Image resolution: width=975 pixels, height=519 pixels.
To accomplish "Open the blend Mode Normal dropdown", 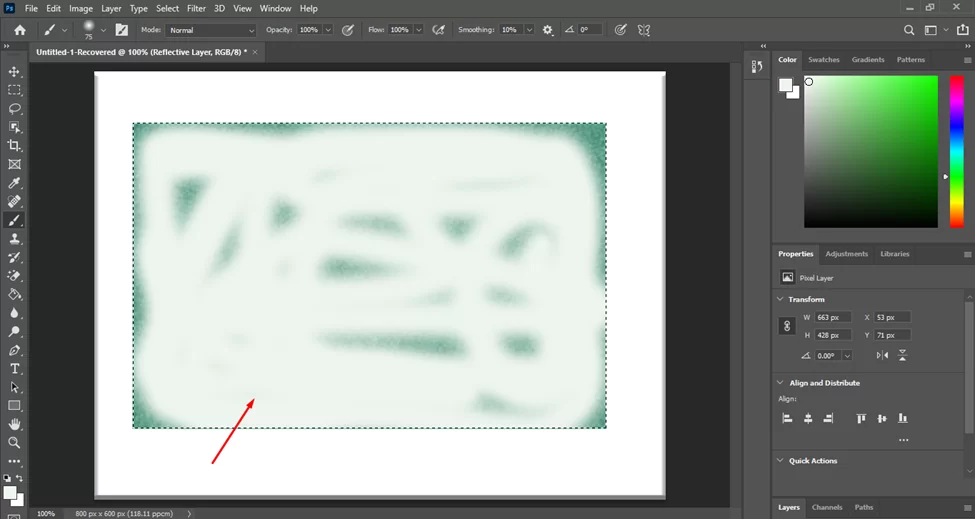I will click(x=211, y=30).
